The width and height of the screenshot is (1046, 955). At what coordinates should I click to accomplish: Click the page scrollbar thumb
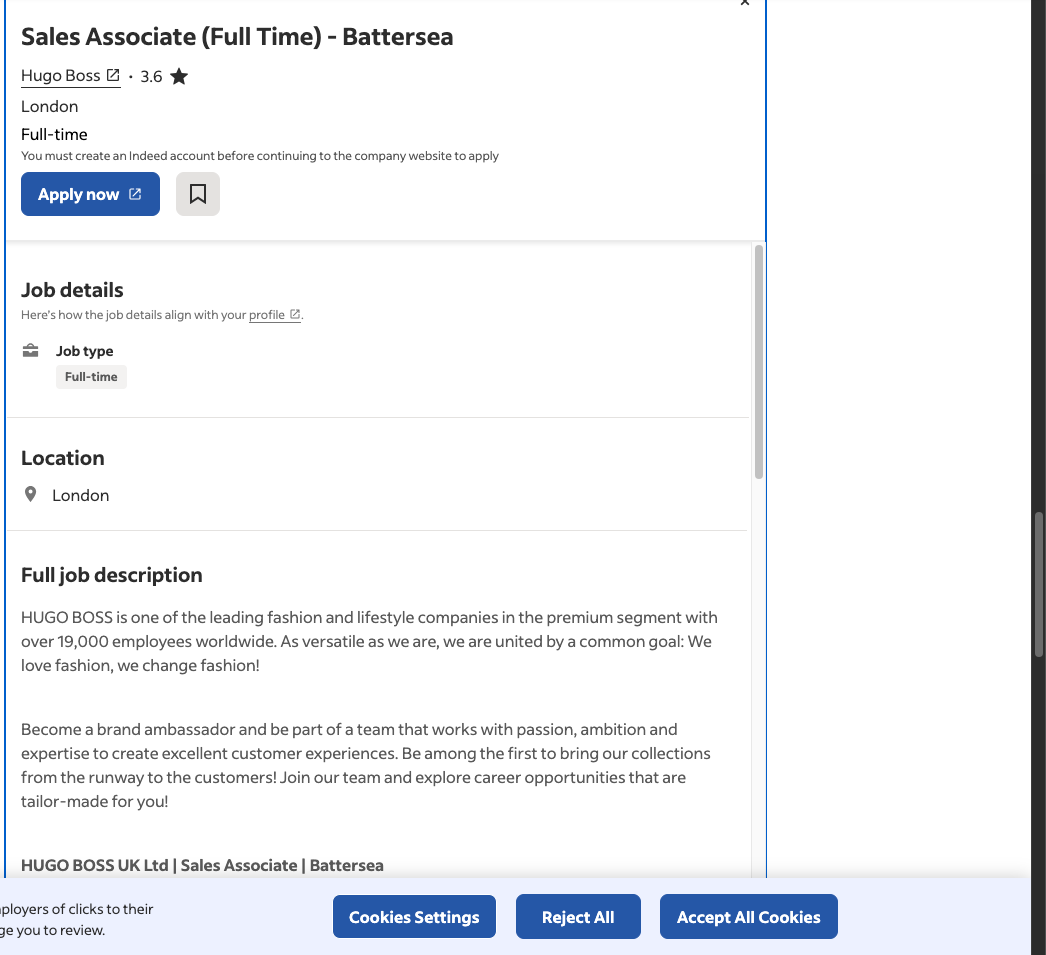click(1039, 584)
